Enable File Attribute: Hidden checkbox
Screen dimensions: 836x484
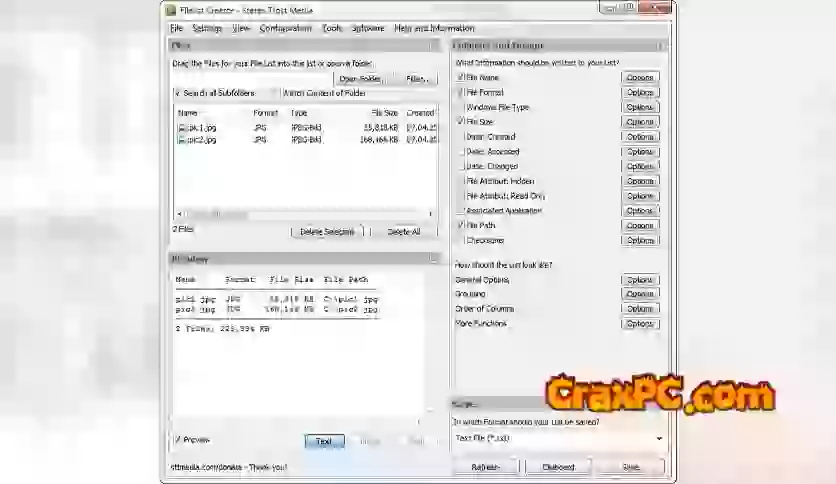tap(461, 181)
